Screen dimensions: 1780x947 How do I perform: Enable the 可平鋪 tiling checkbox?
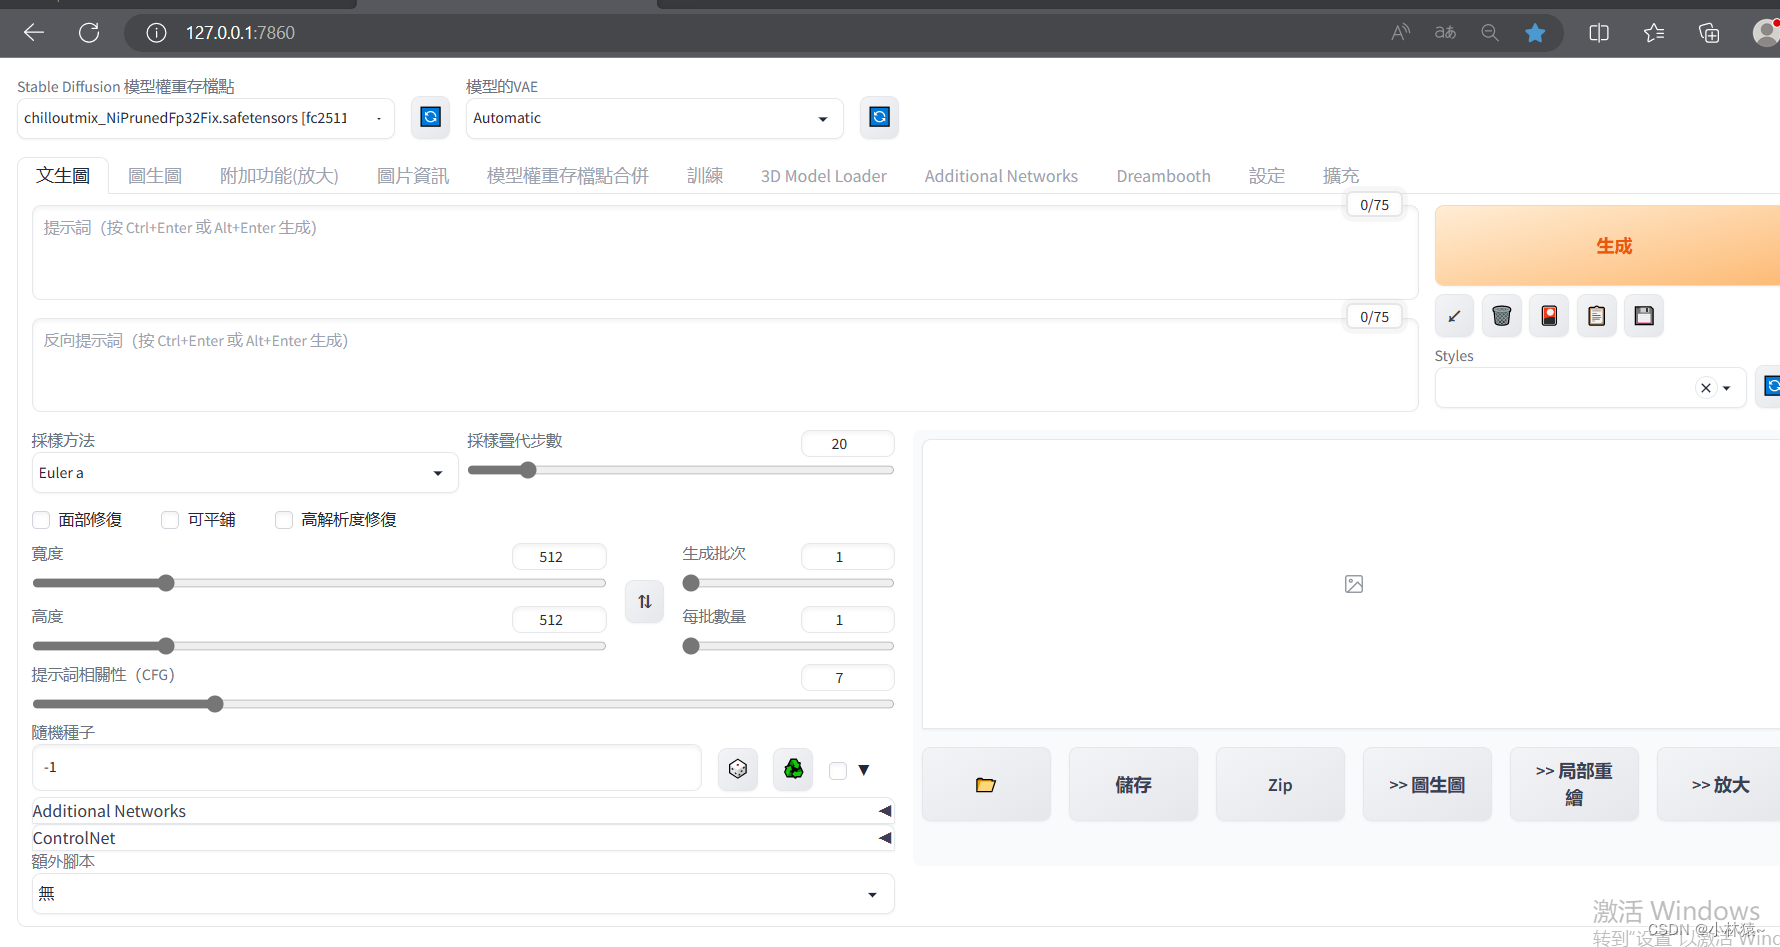coord(170,520)
